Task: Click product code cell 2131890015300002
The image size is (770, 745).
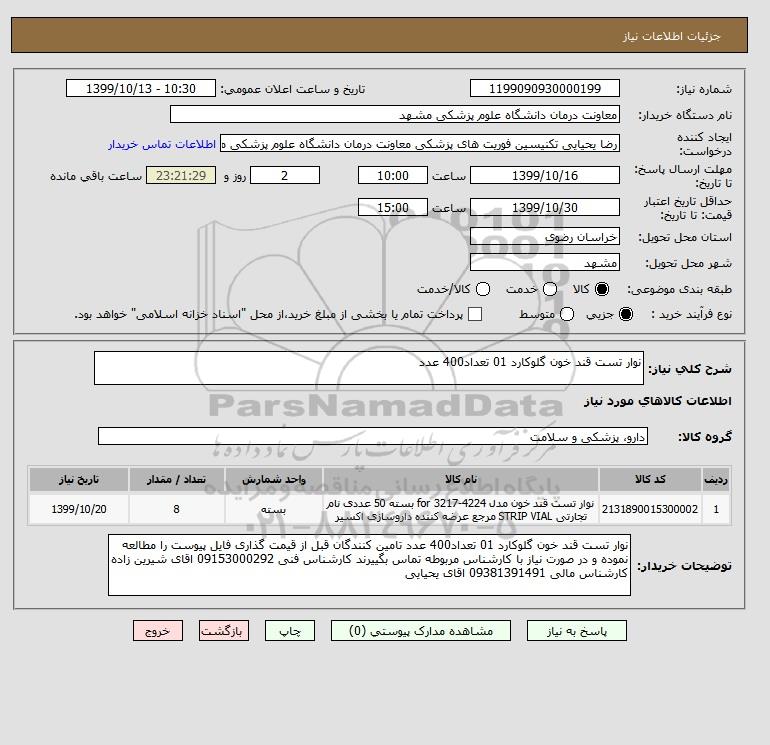Action: coord(650,509)
